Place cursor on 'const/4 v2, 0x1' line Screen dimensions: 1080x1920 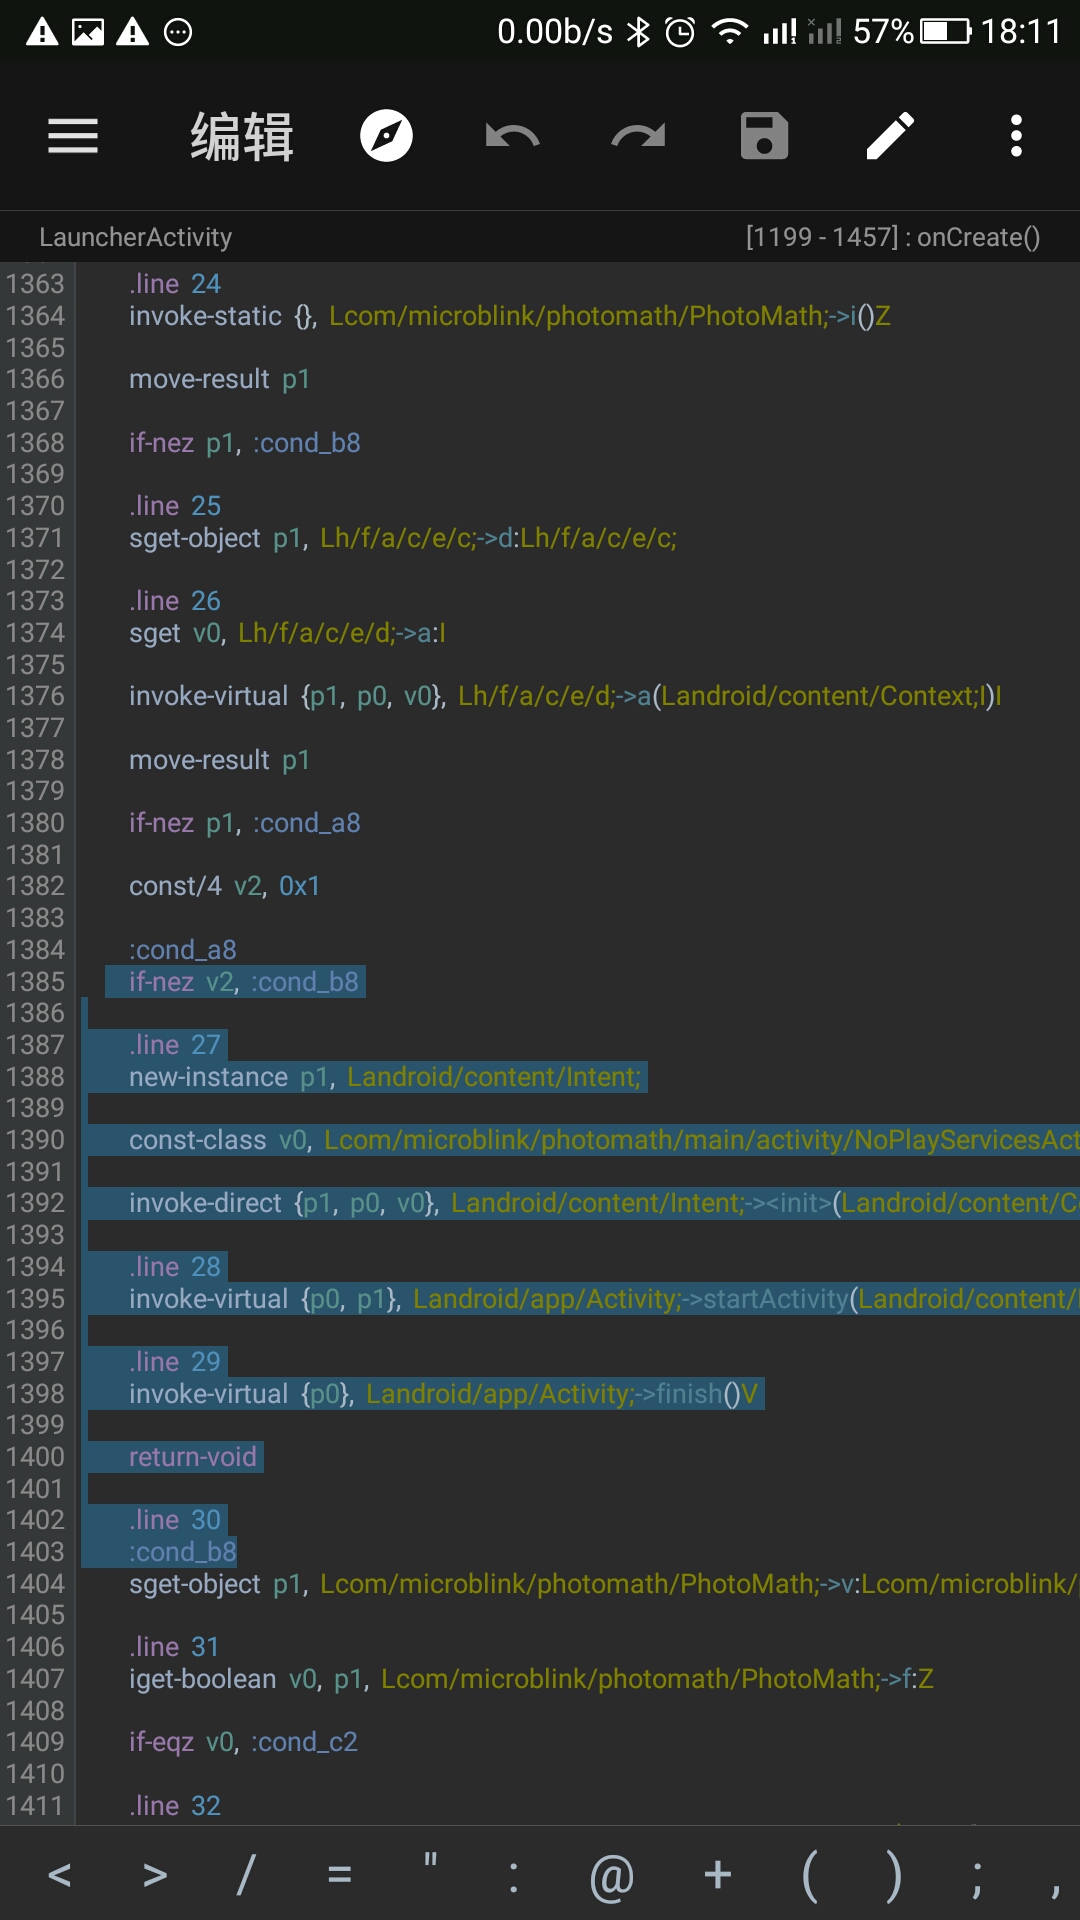224,886
